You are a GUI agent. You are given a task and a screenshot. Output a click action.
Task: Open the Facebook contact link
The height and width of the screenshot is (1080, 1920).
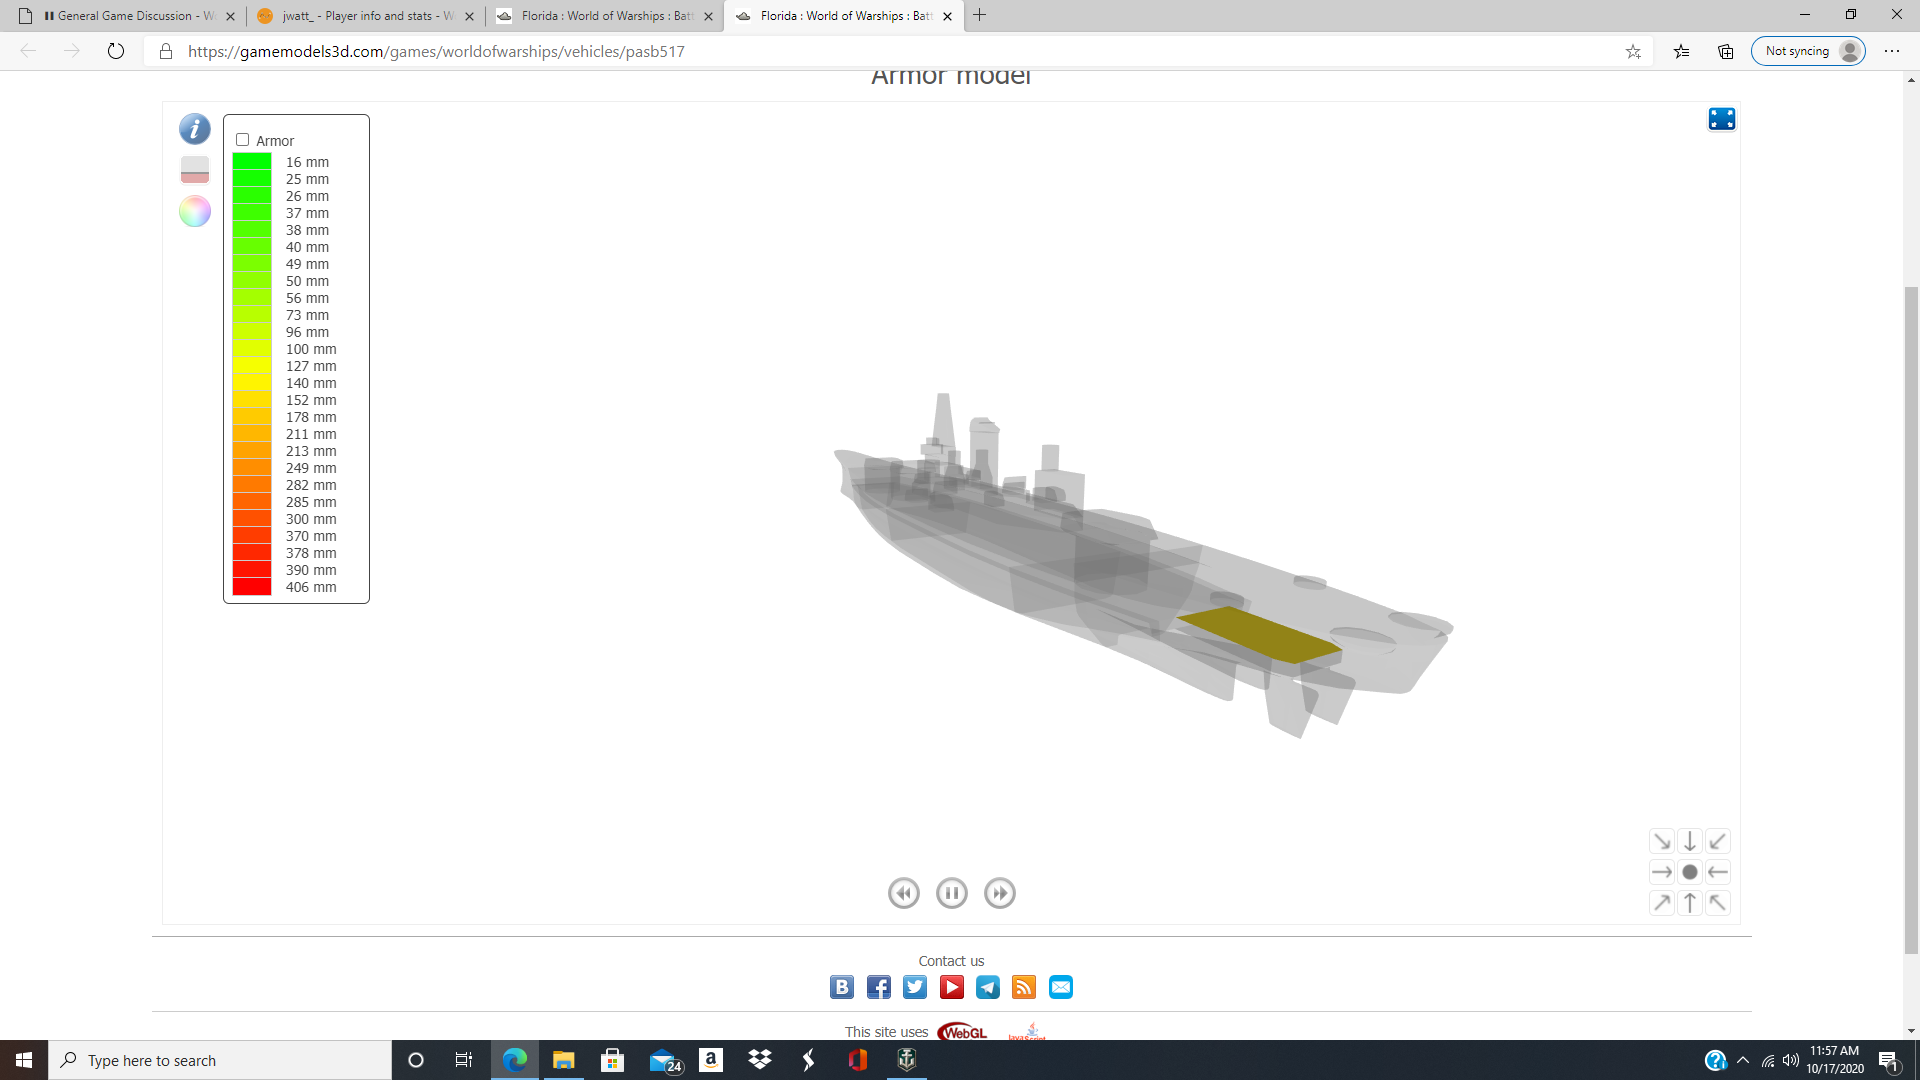878,987
